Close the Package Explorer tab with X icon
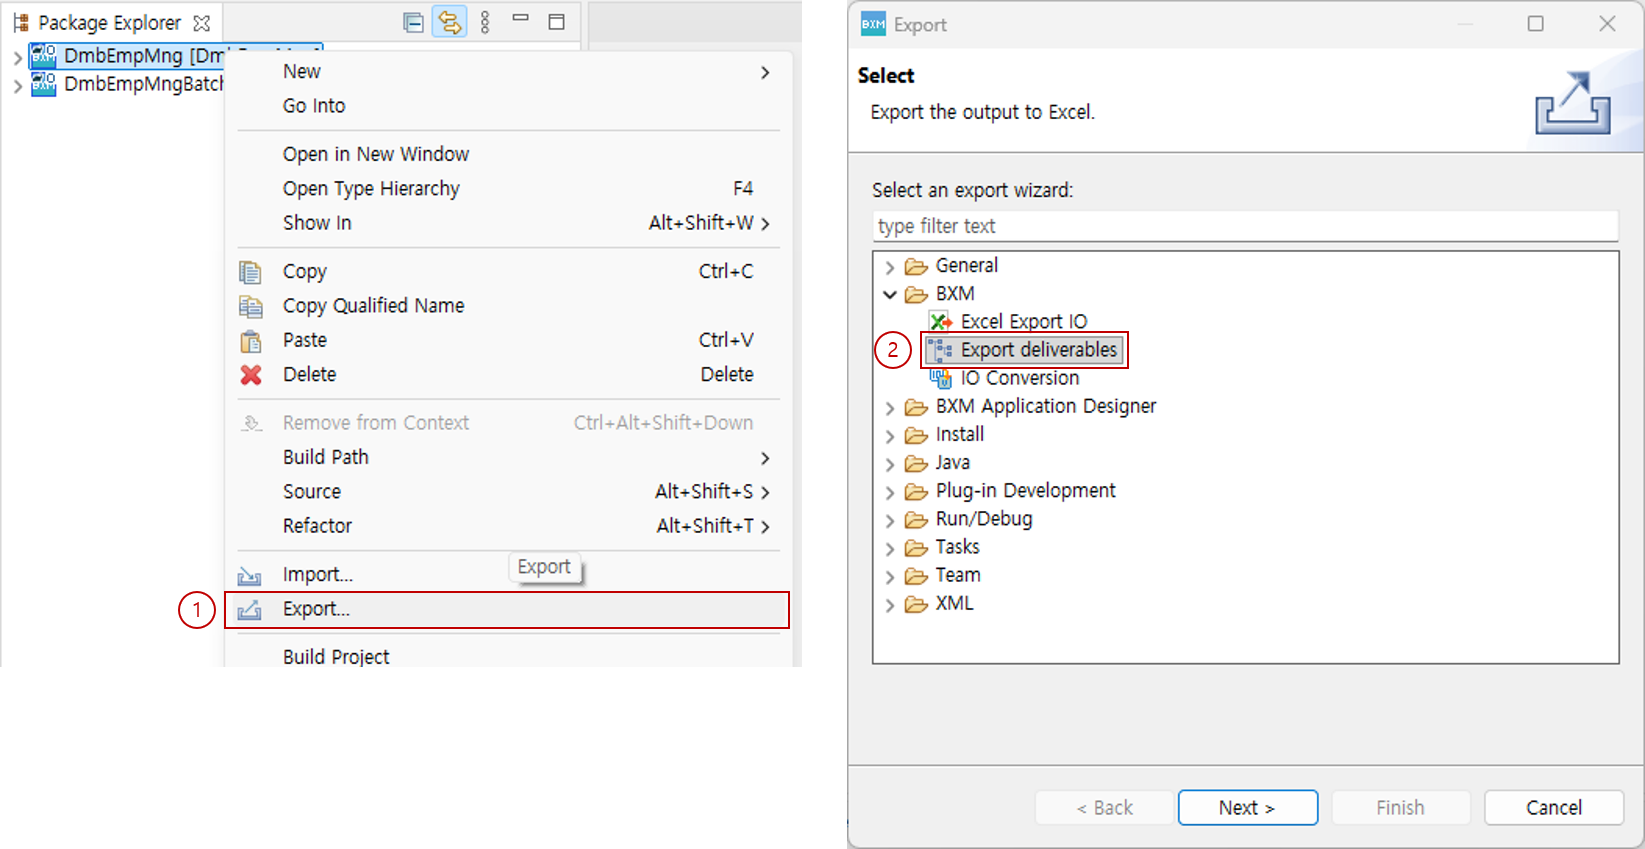 click(202, 23)
